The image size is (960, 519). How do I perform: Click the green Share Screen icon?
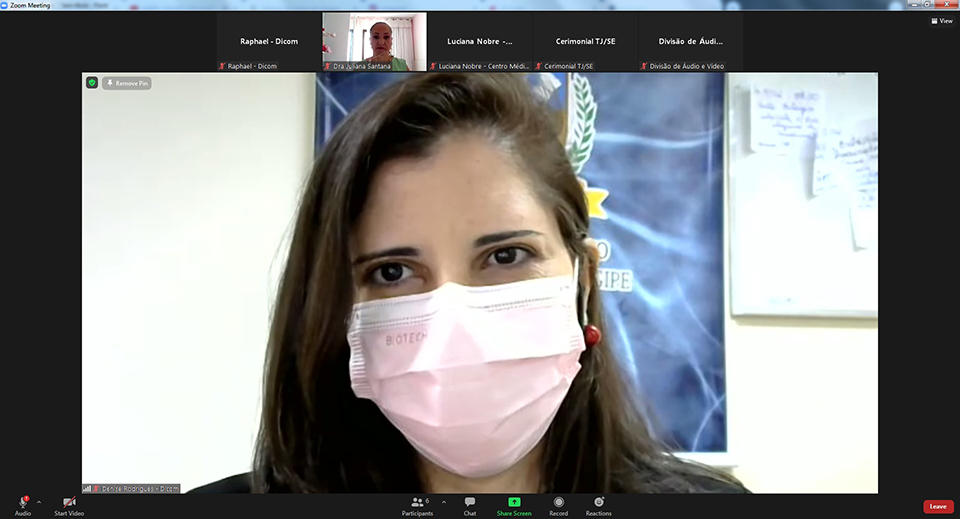click(x=514, y=501)
